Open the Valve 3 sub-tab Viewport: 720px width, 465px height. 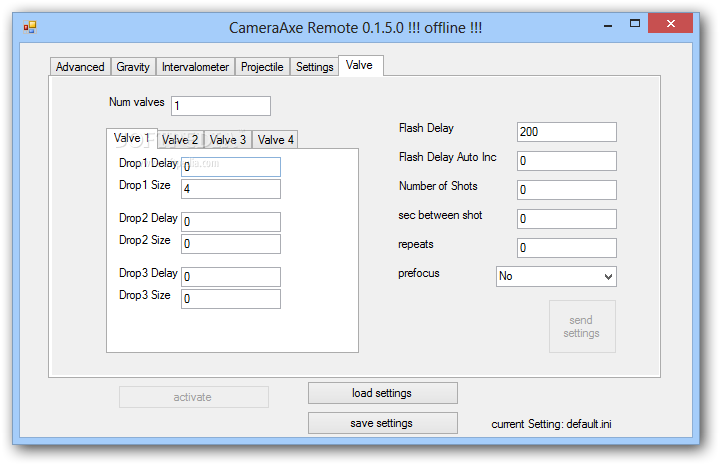(x=228, y=140)
